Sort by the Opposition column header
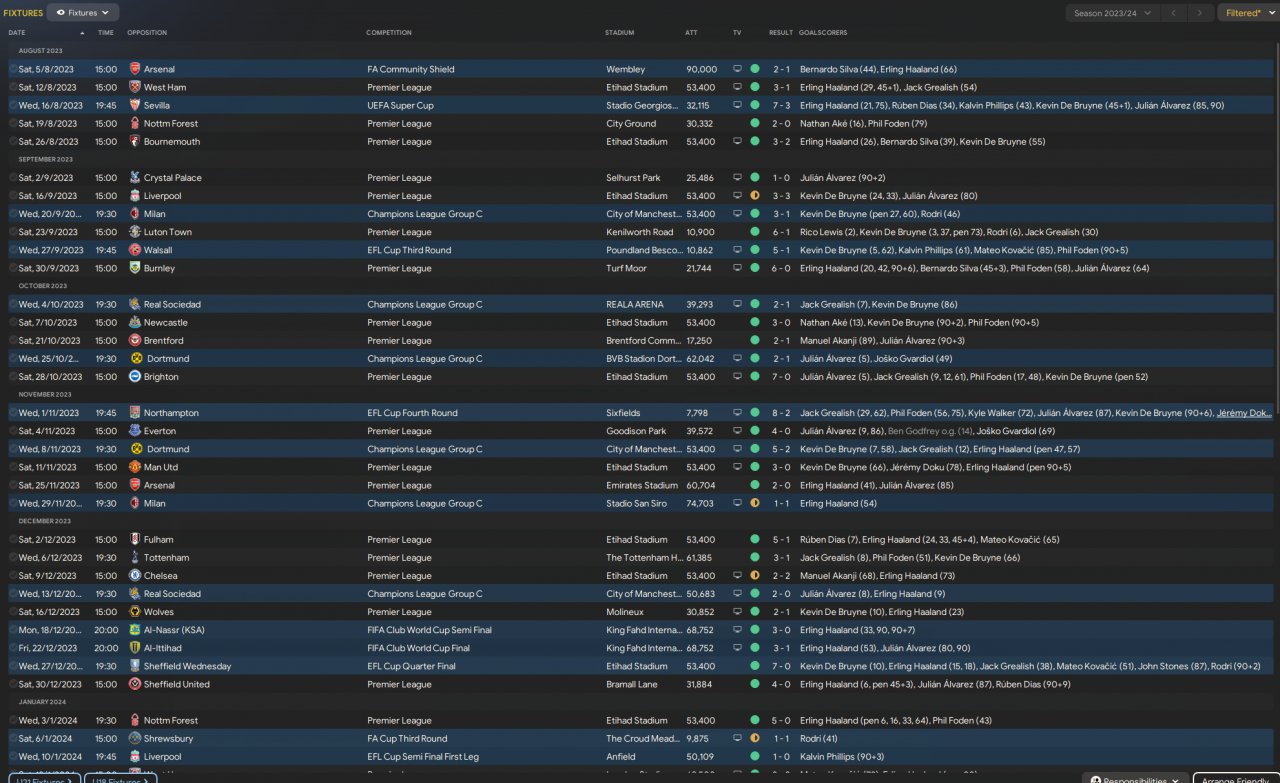This screenshot has height=783, width=1280. click(x=147, y=33)
